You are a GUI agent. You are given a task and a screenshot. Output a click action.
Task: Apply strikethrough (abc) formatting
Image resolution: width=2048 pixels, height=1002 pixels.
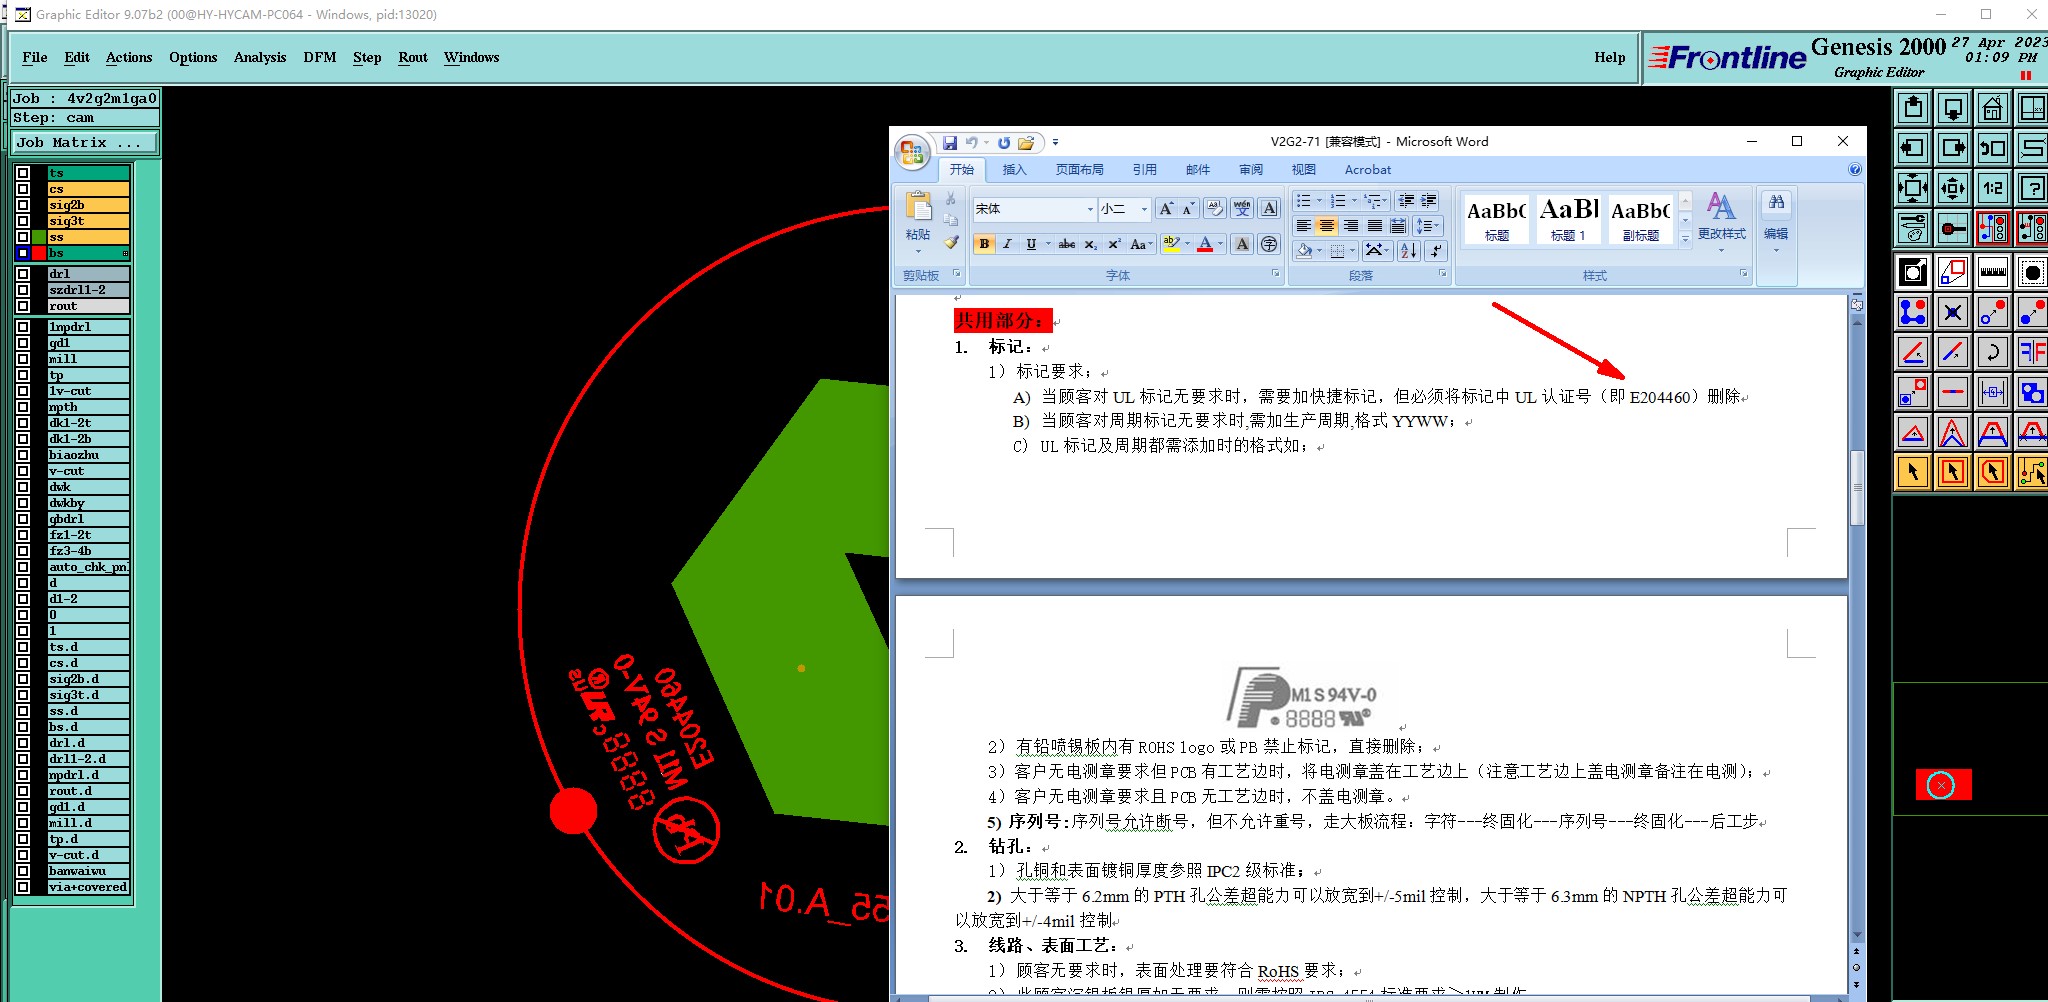[1067, 244]
